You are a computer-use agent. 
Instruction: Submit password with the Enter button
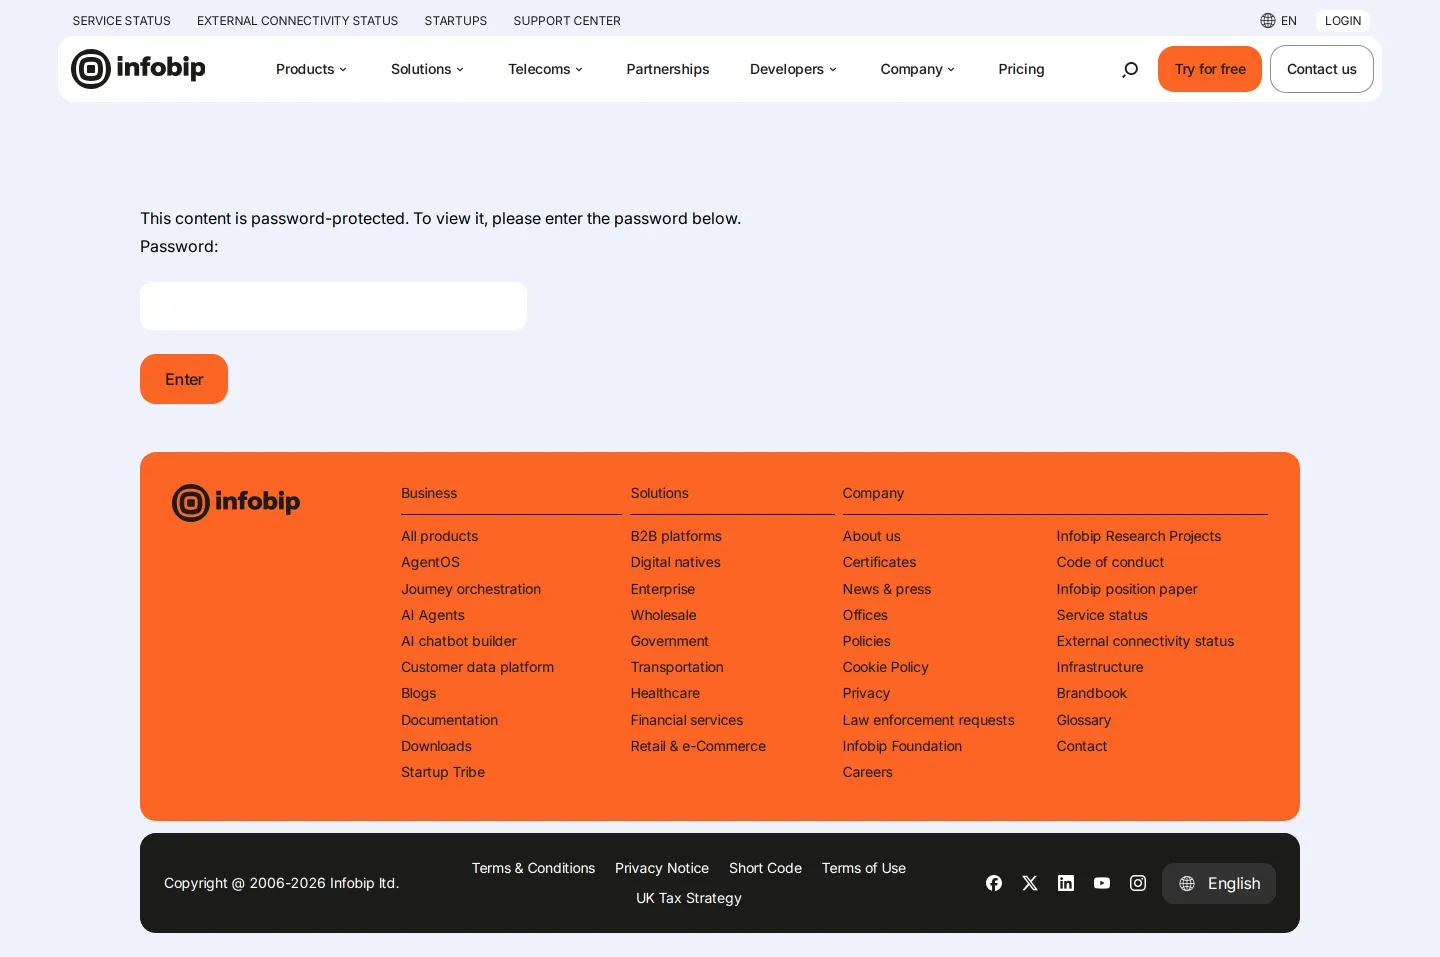184,379
